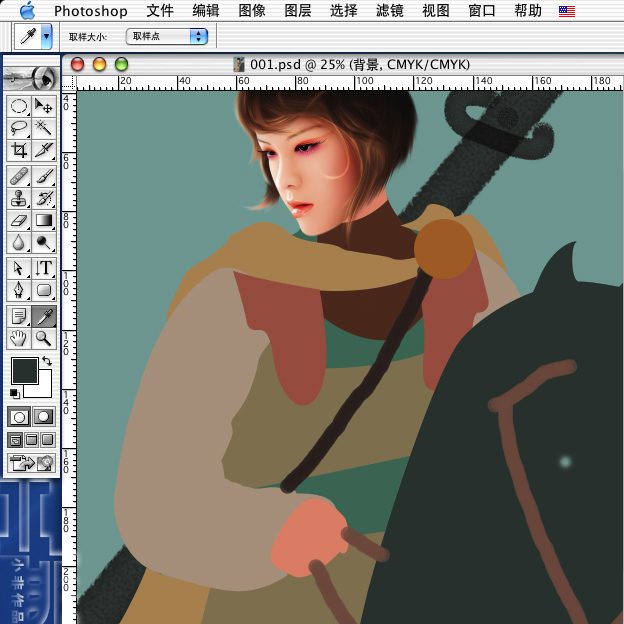Select the Magic Wand tool

(43, 128)
